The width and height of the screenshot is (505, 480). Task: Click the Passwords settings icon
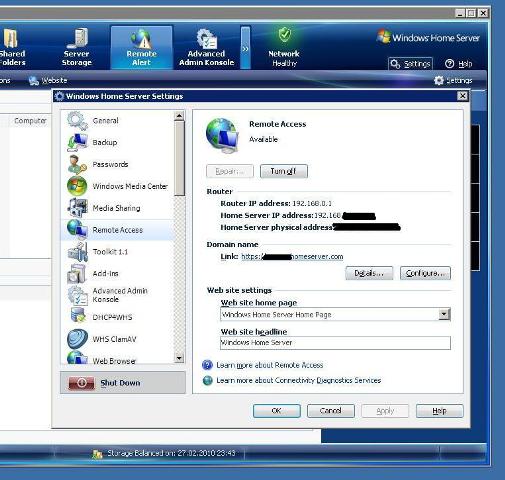click(x=77, y=164)
